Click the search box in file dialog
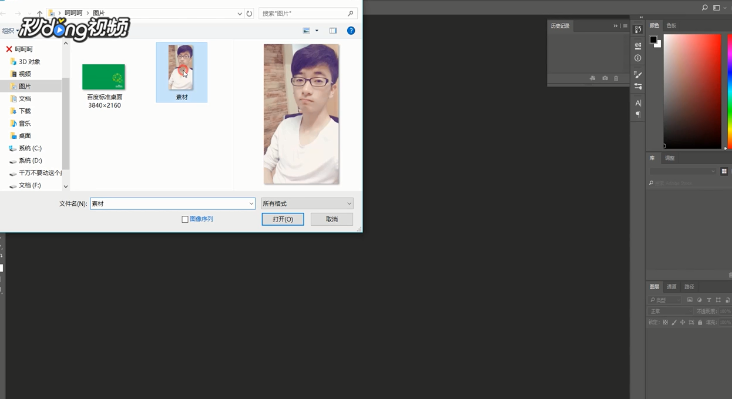 [308, 14]
